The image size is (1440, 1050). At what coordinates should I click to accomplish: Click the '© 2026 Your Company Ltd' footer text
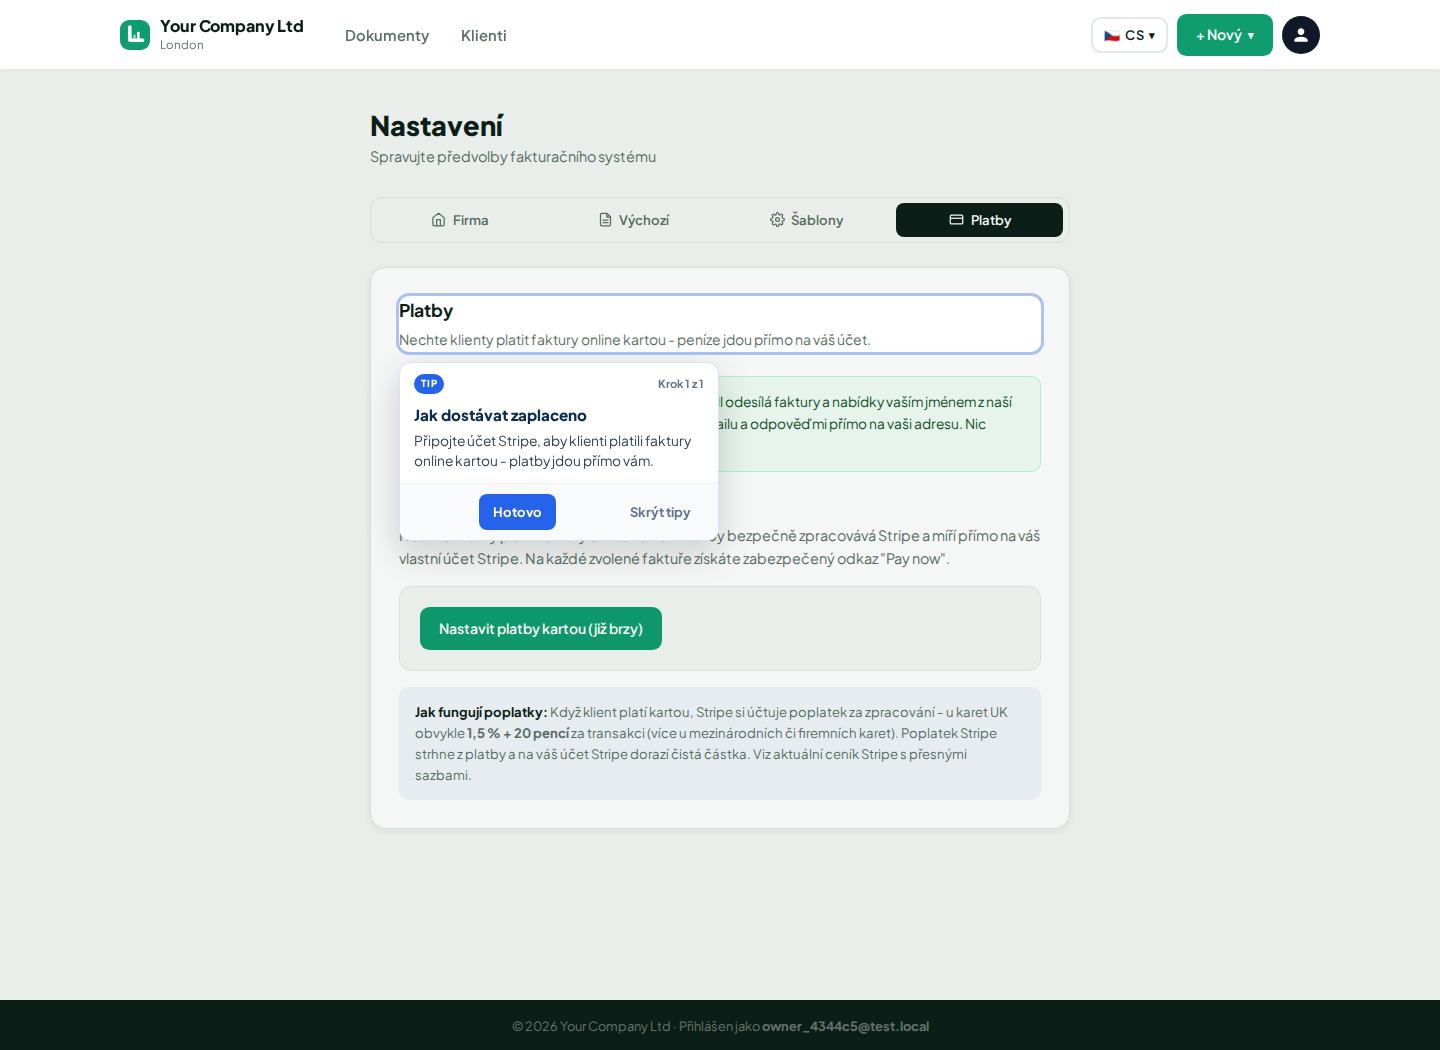[x=591, y=1026]
